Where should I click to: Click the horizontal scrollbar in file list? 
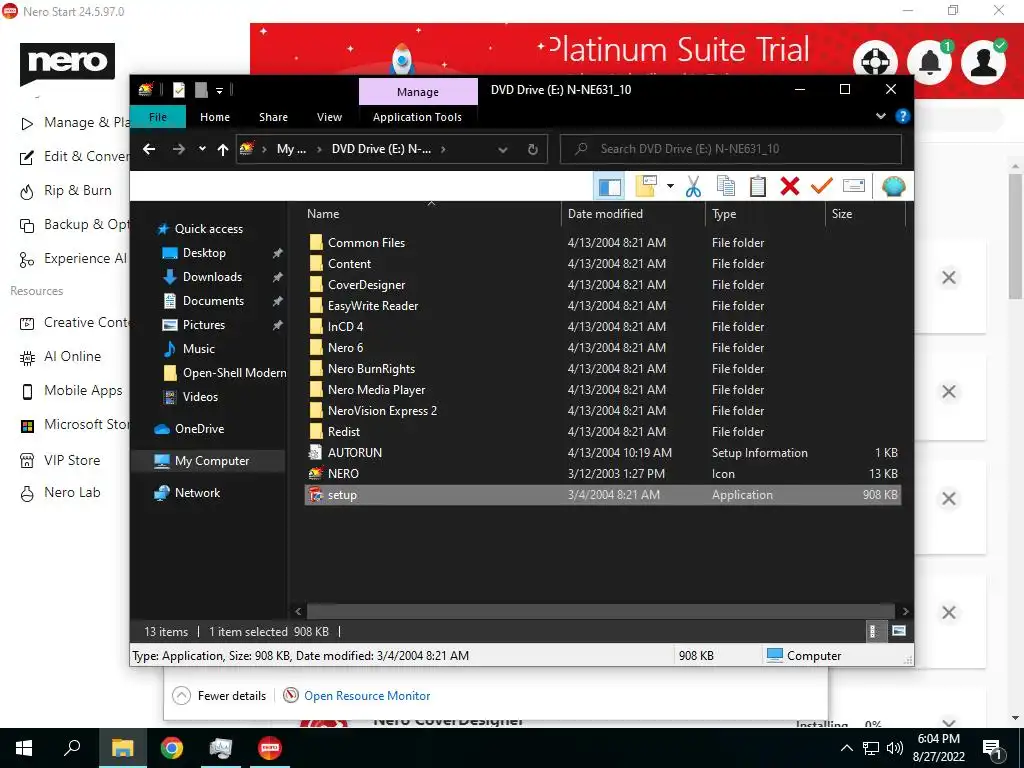[600, 611]
